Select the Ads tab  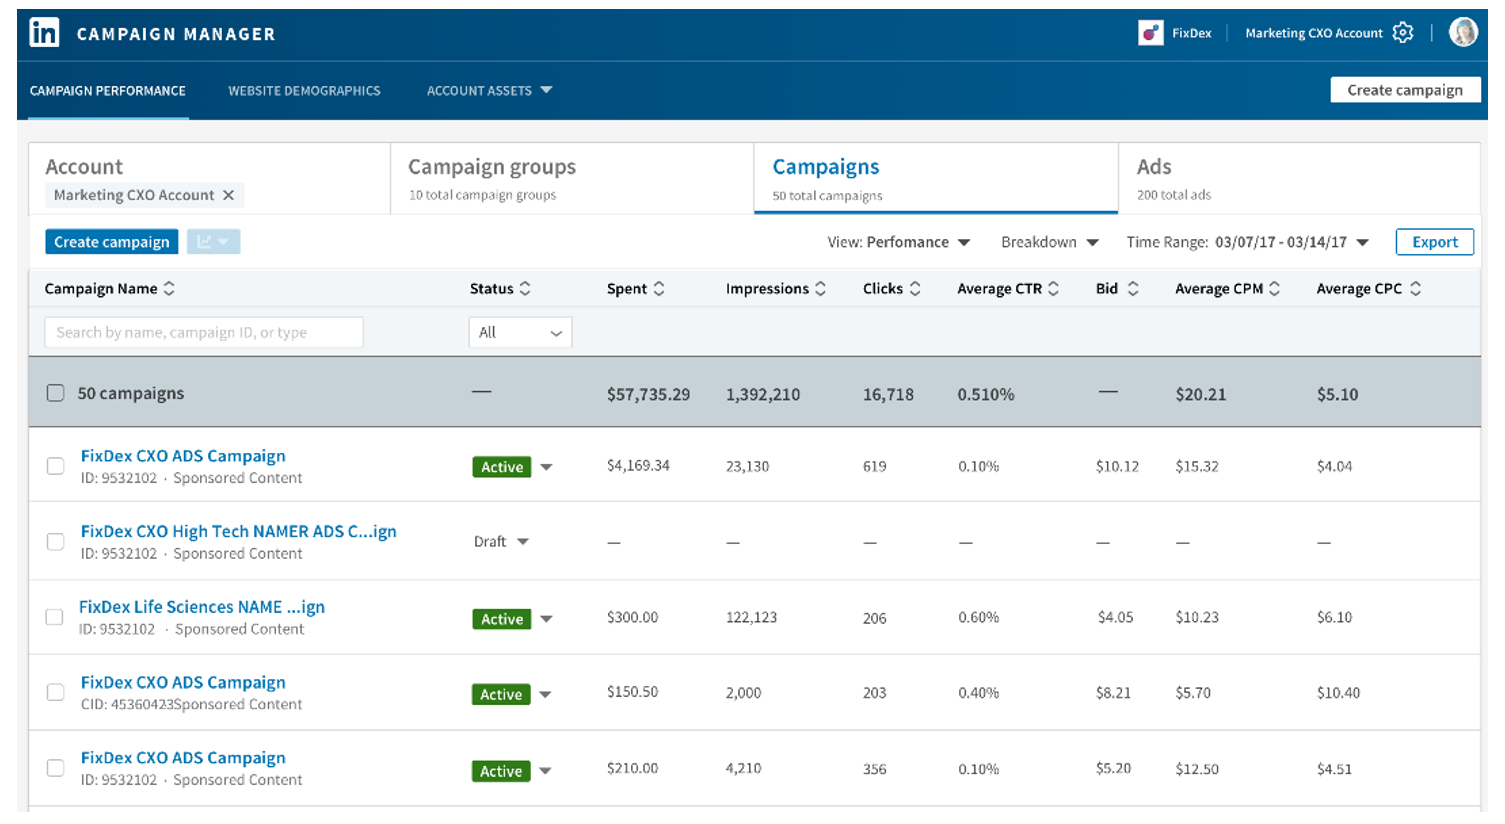click(x=1299, y=179)
